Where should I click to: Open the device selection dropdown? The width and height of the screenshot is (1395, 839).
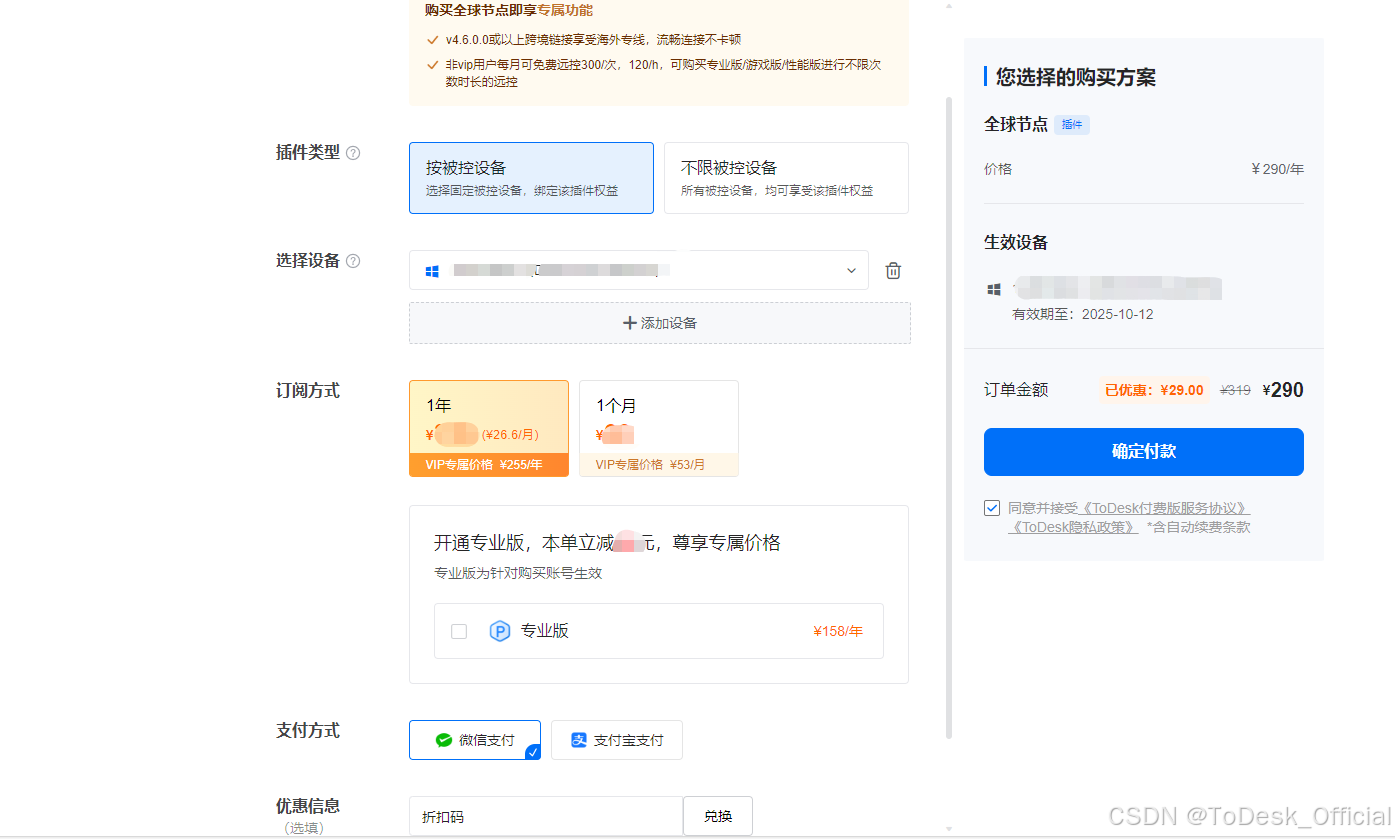639,270
